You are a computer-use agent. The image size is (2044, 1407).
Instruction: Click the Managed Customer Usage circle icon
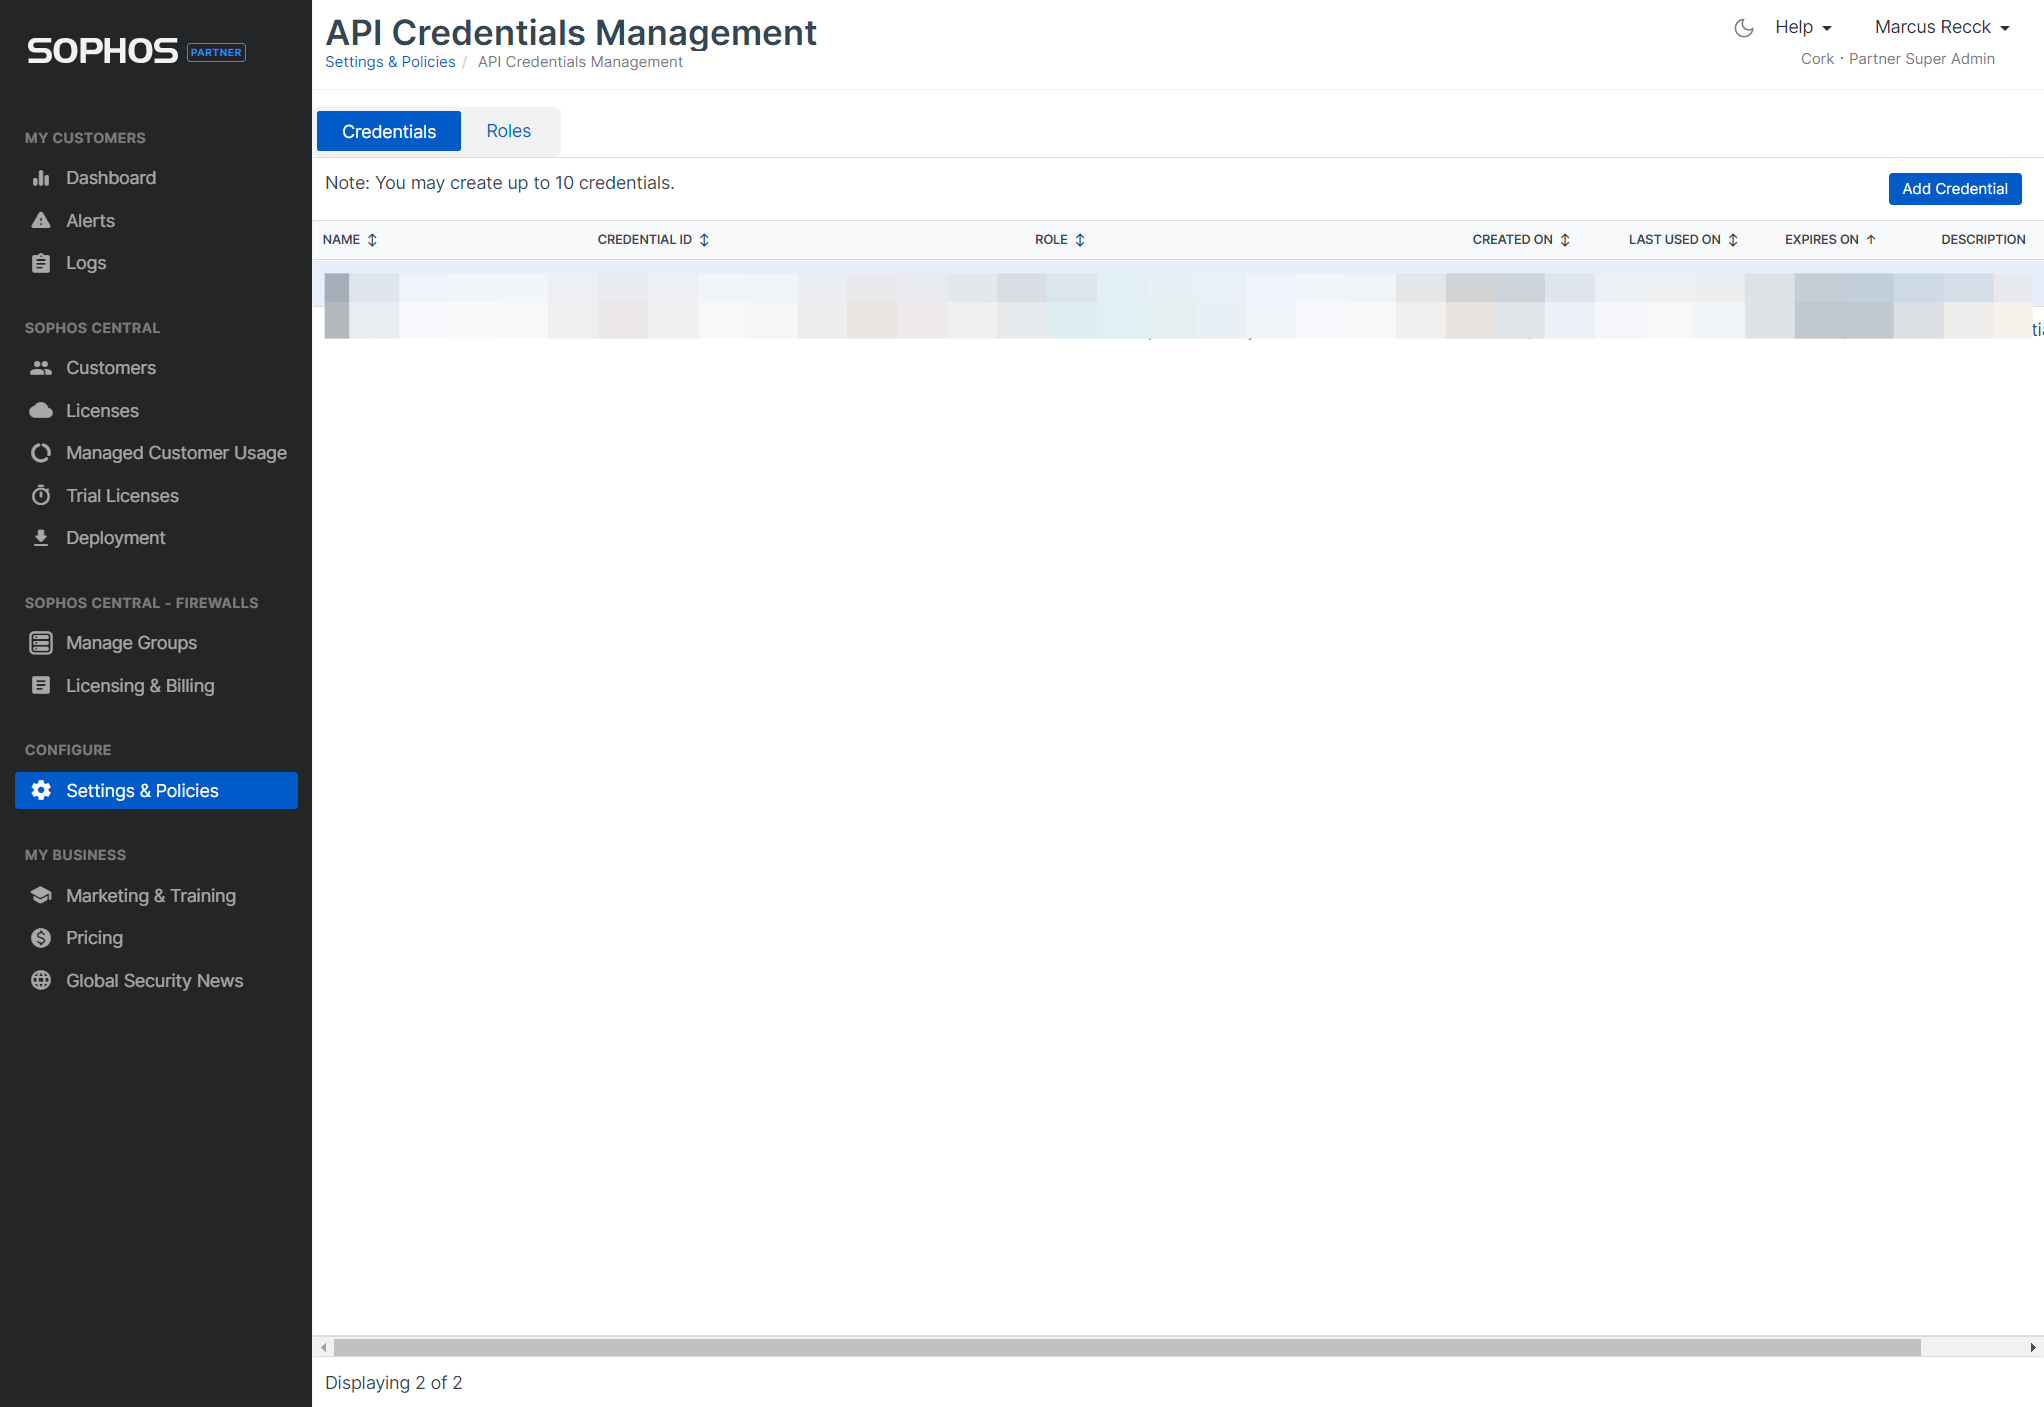41,453
